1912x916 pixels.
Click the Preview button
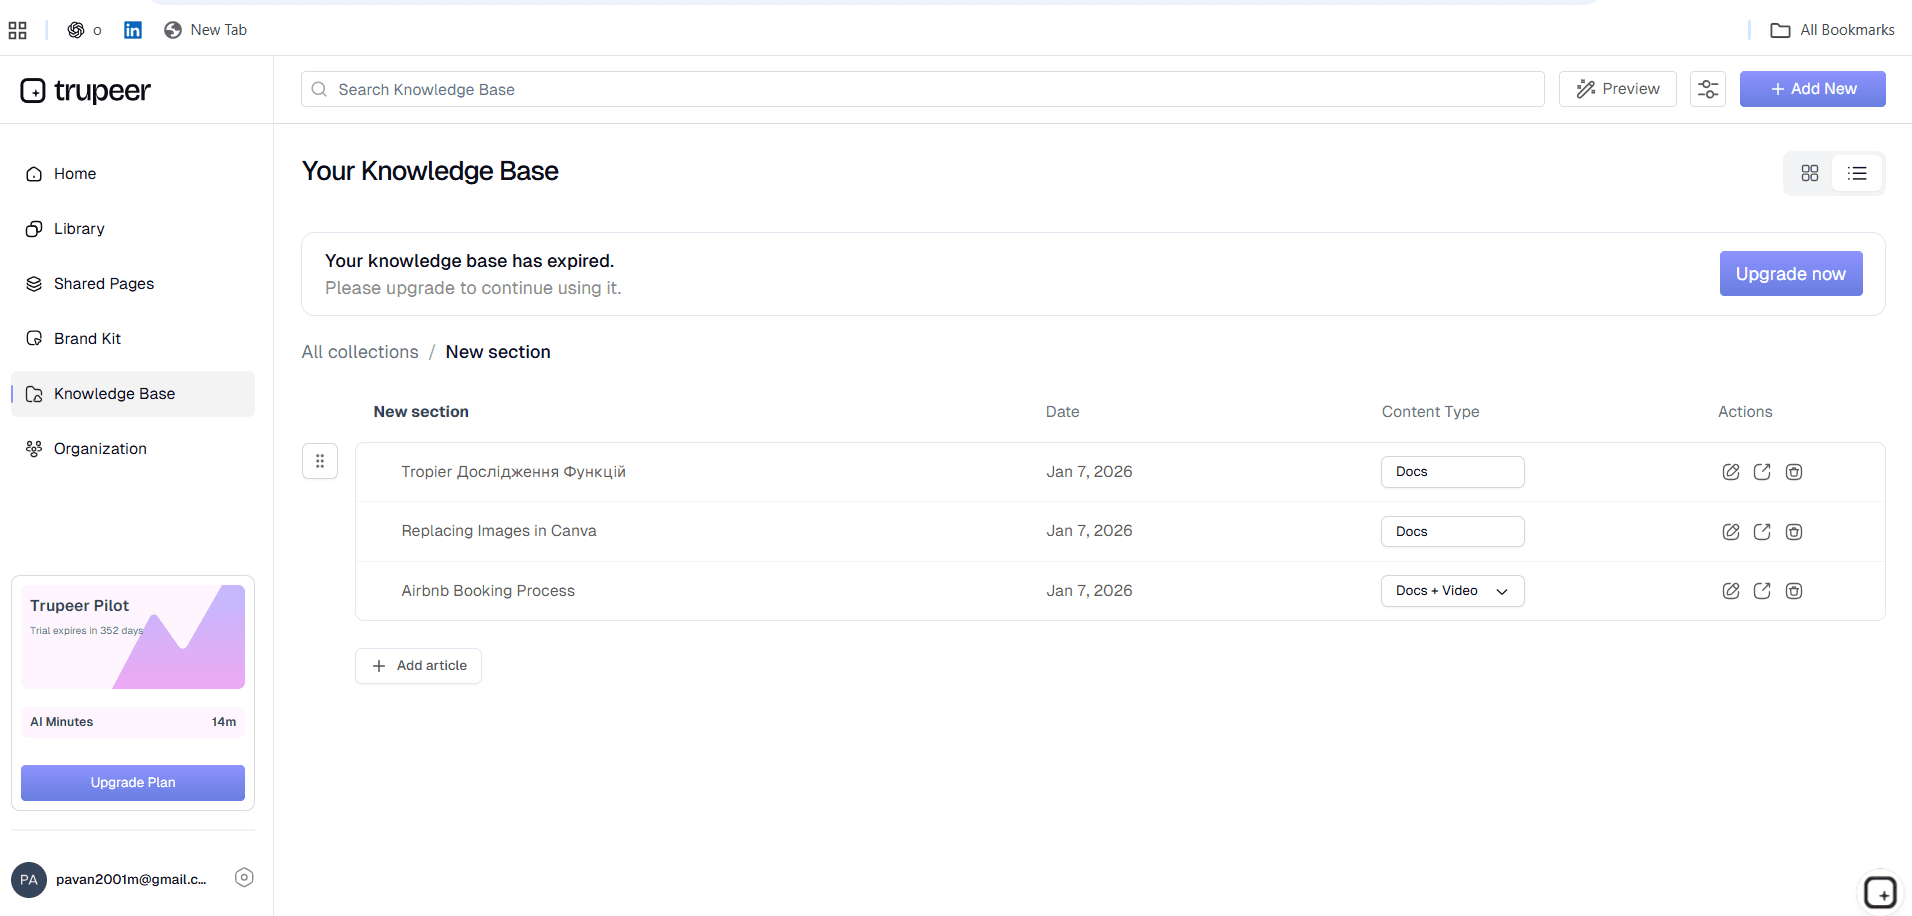[x=1617, y=89]
